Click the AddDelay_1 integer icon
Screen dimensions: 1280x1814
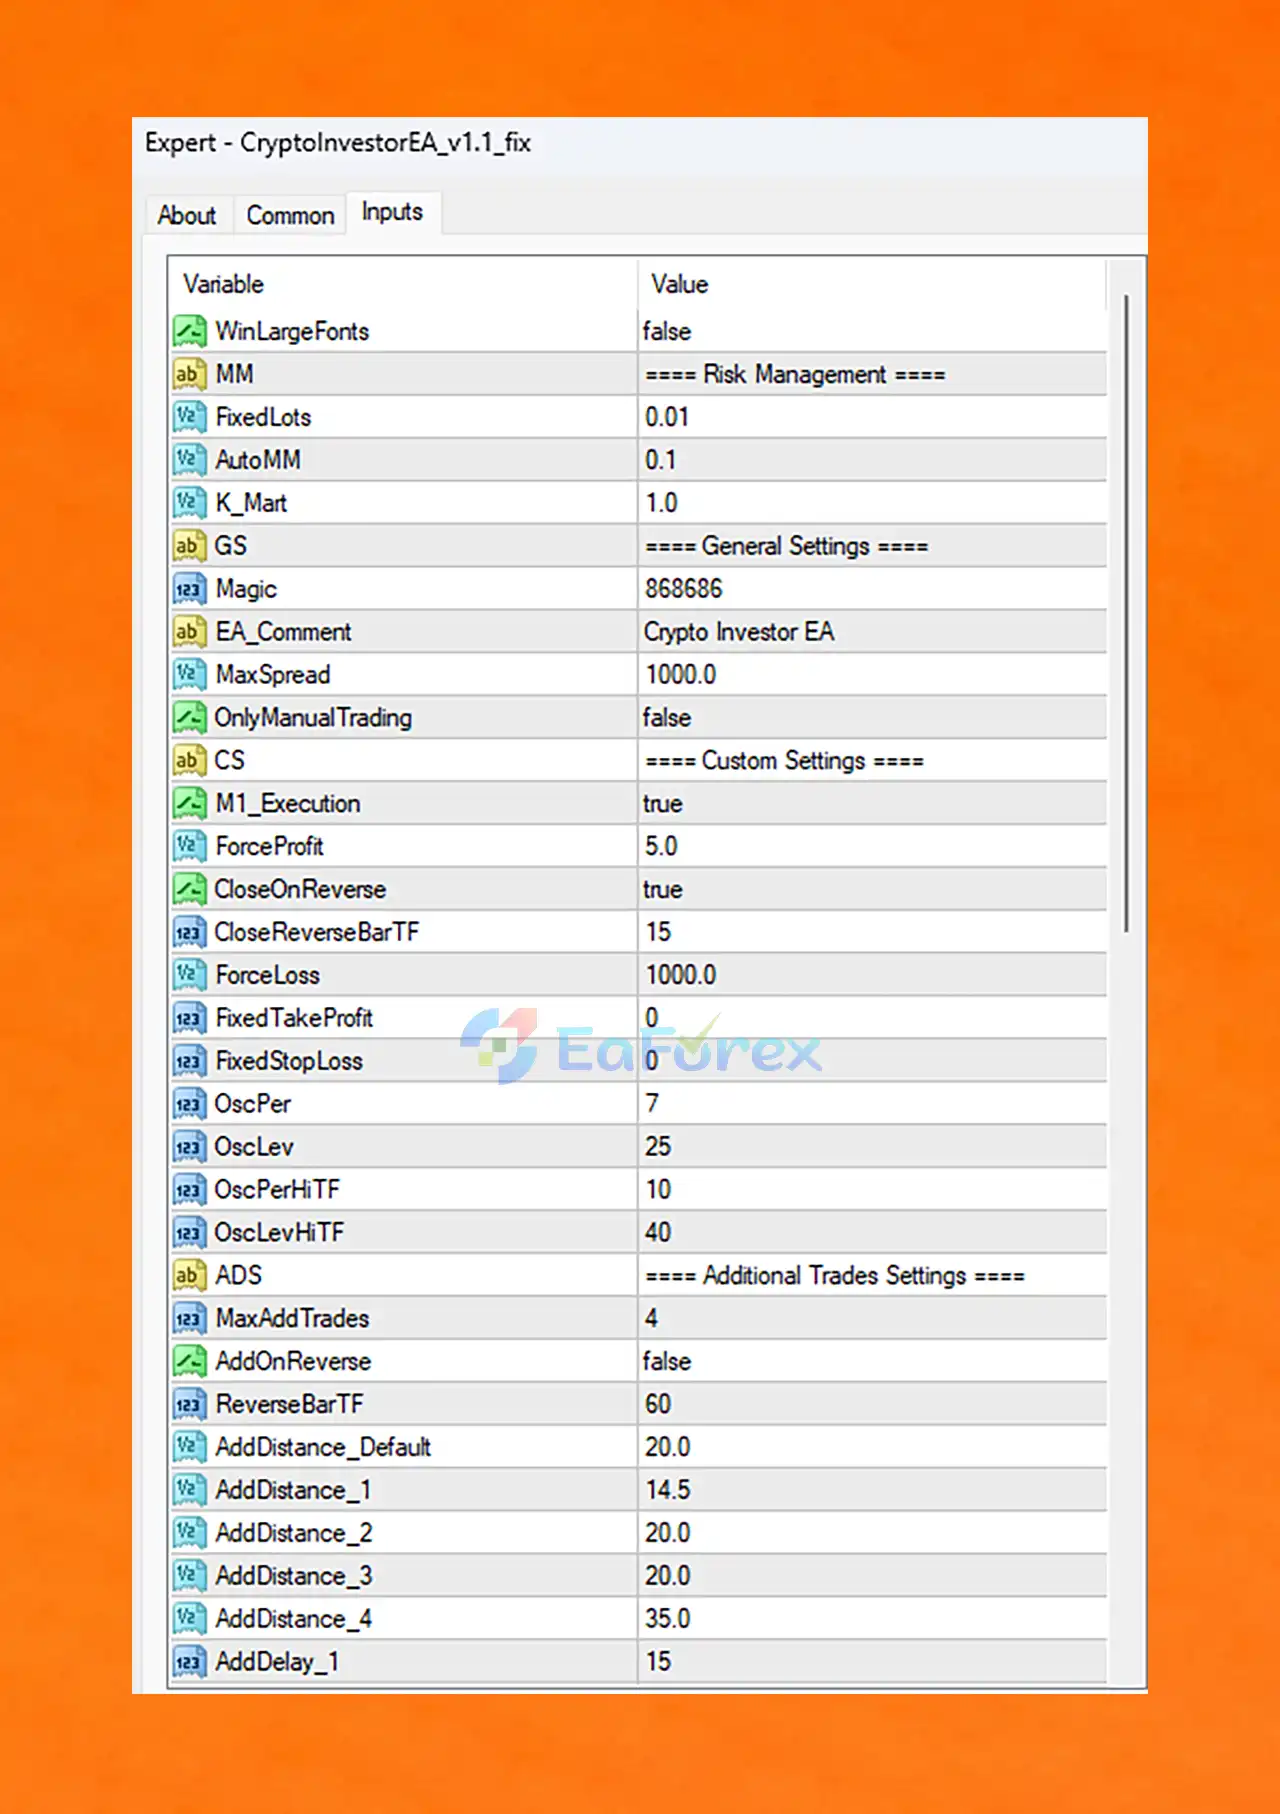(189, 1662)
